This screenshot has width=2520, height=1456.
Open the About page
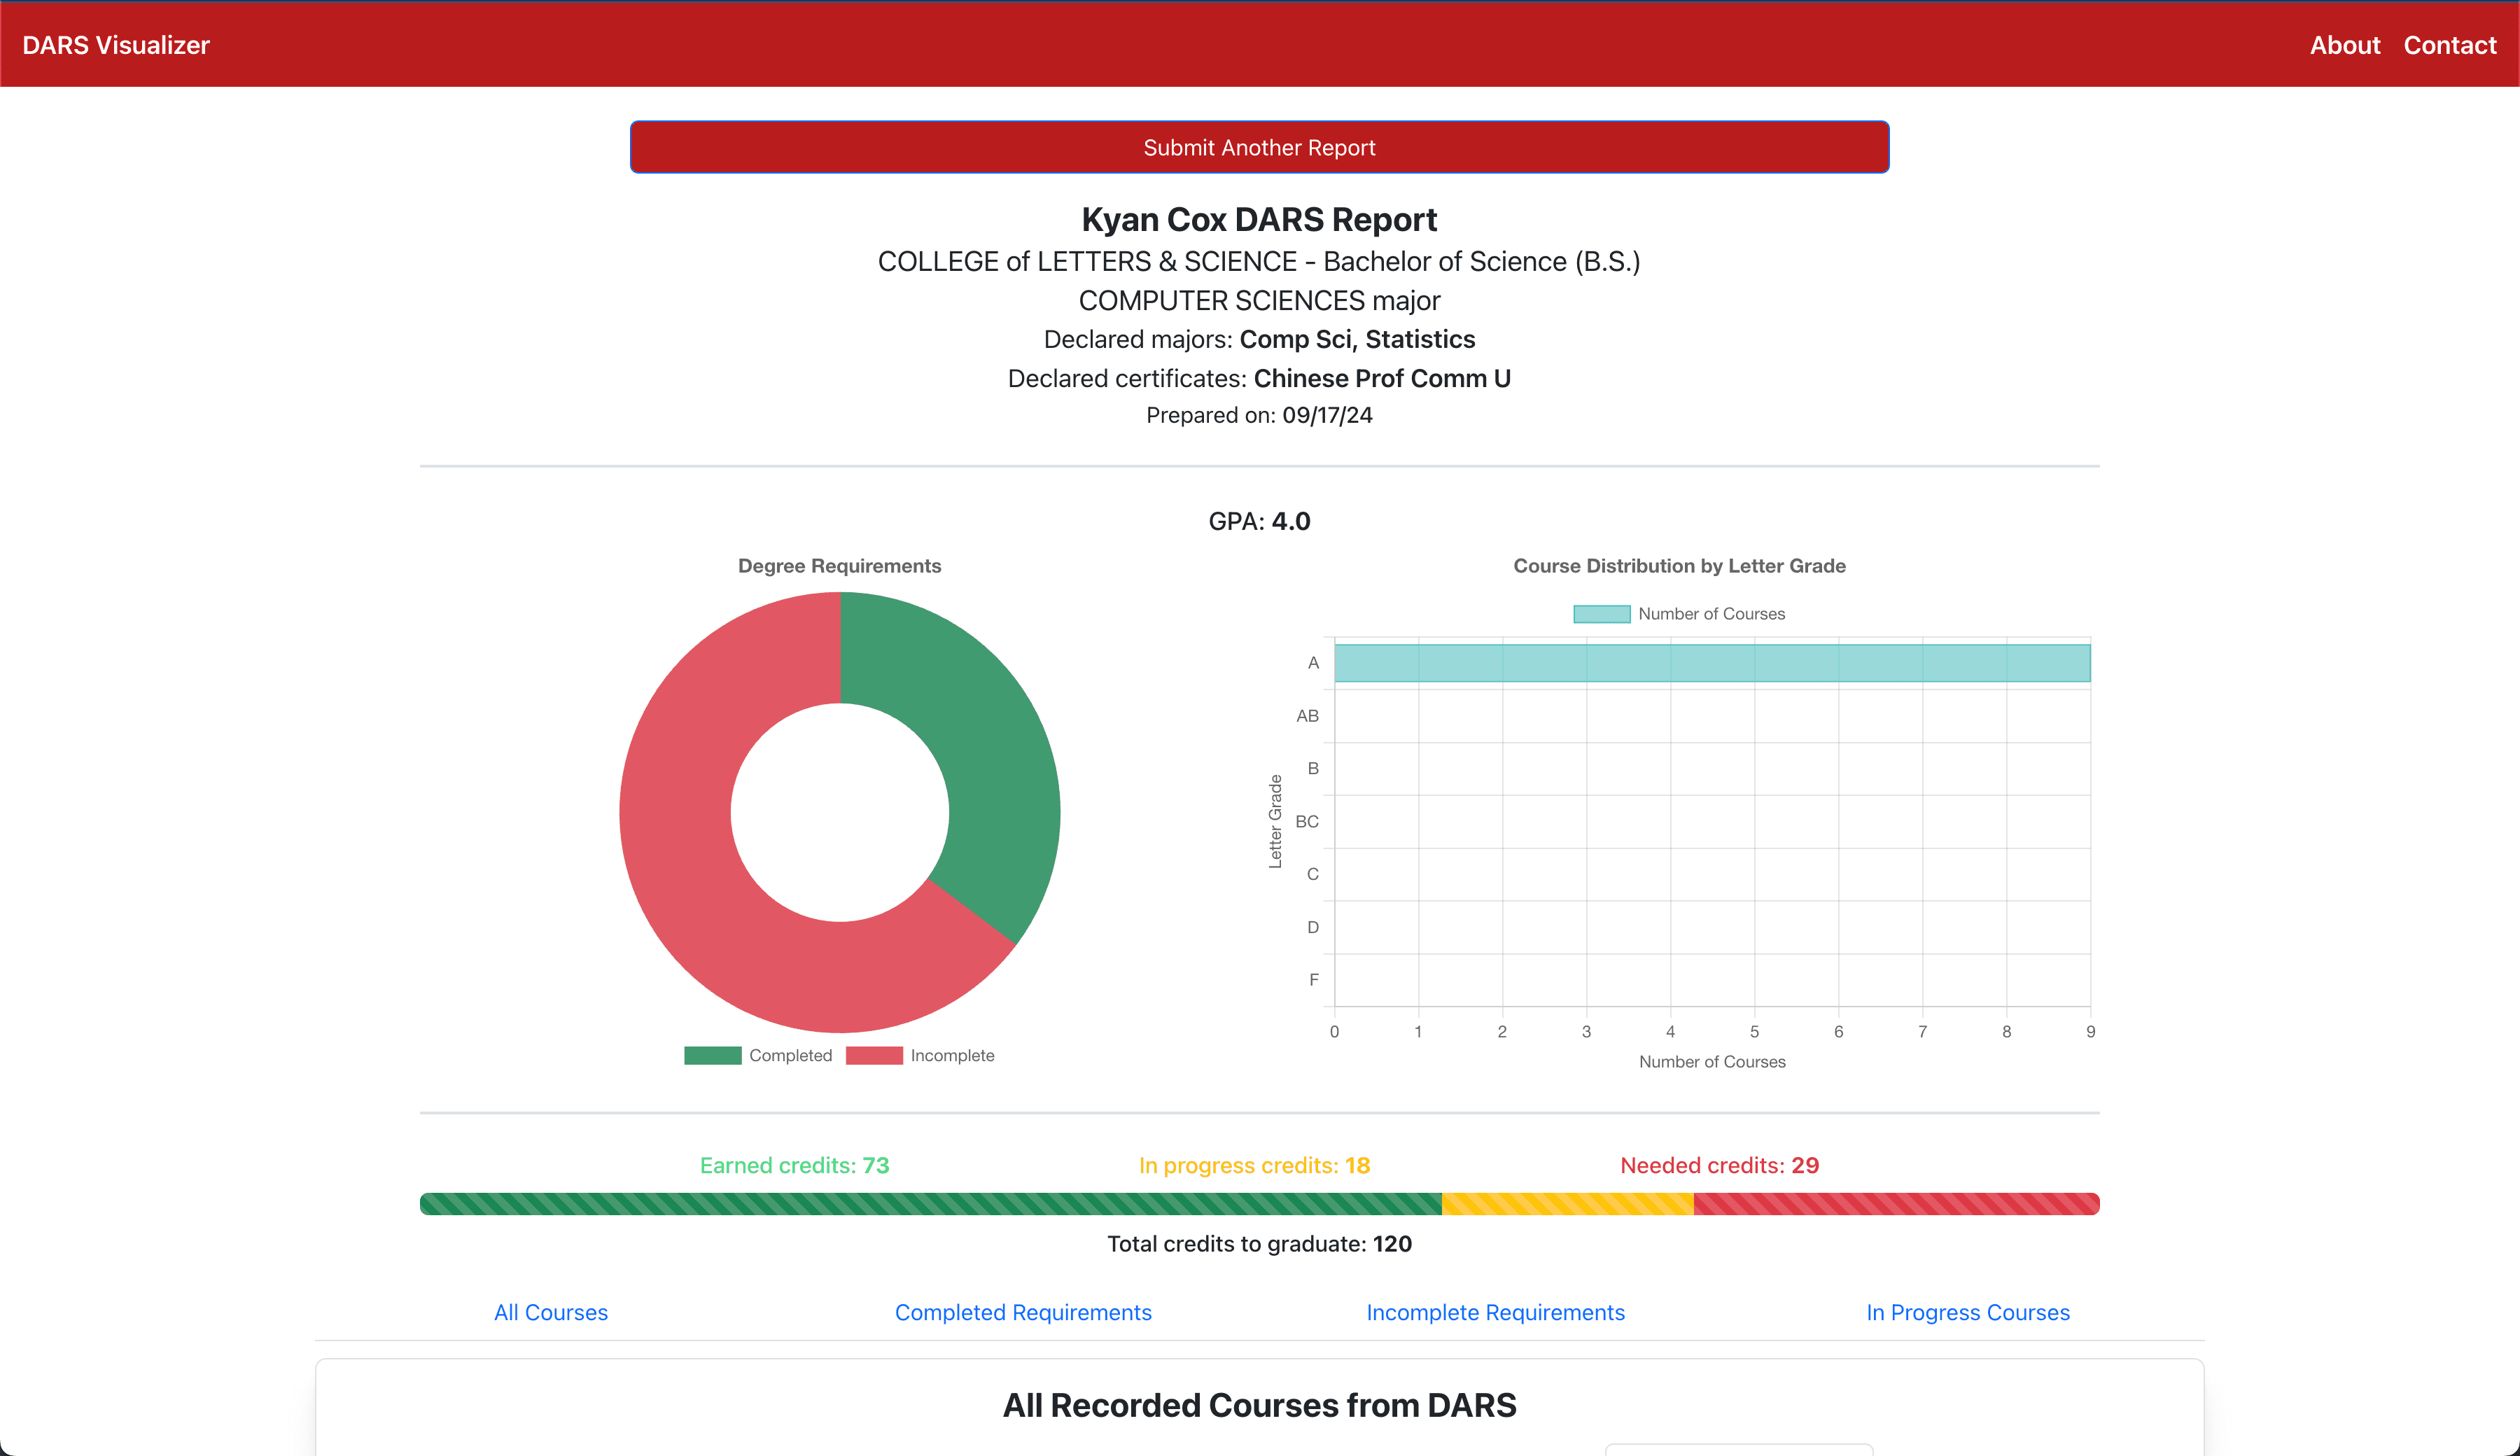click(2344, 45)
